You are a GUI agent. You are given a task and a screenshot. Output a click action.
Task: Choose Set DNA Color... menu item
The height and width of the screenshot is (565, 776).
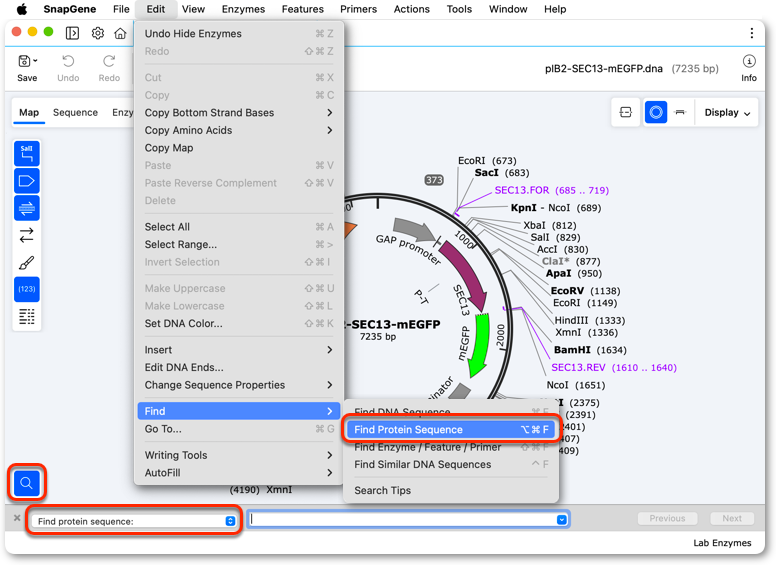(239, 324)
